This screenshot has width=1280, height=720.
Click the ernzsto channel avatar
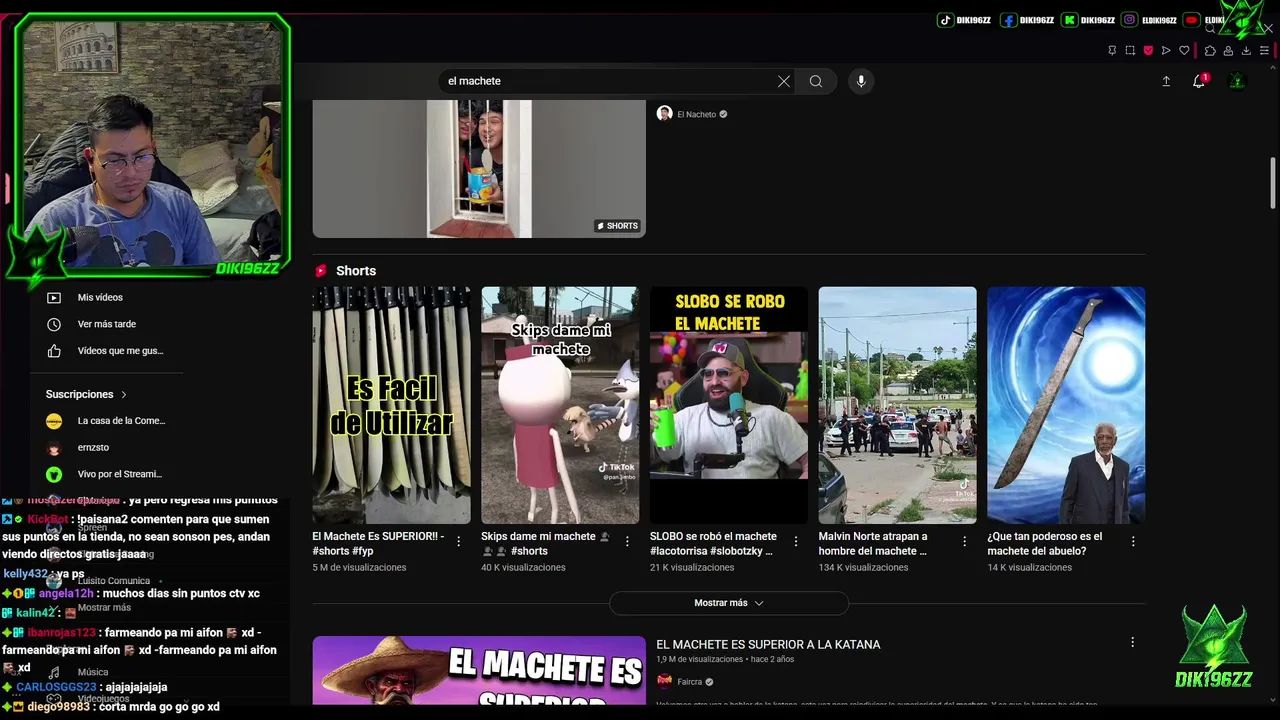pos(54,448)
